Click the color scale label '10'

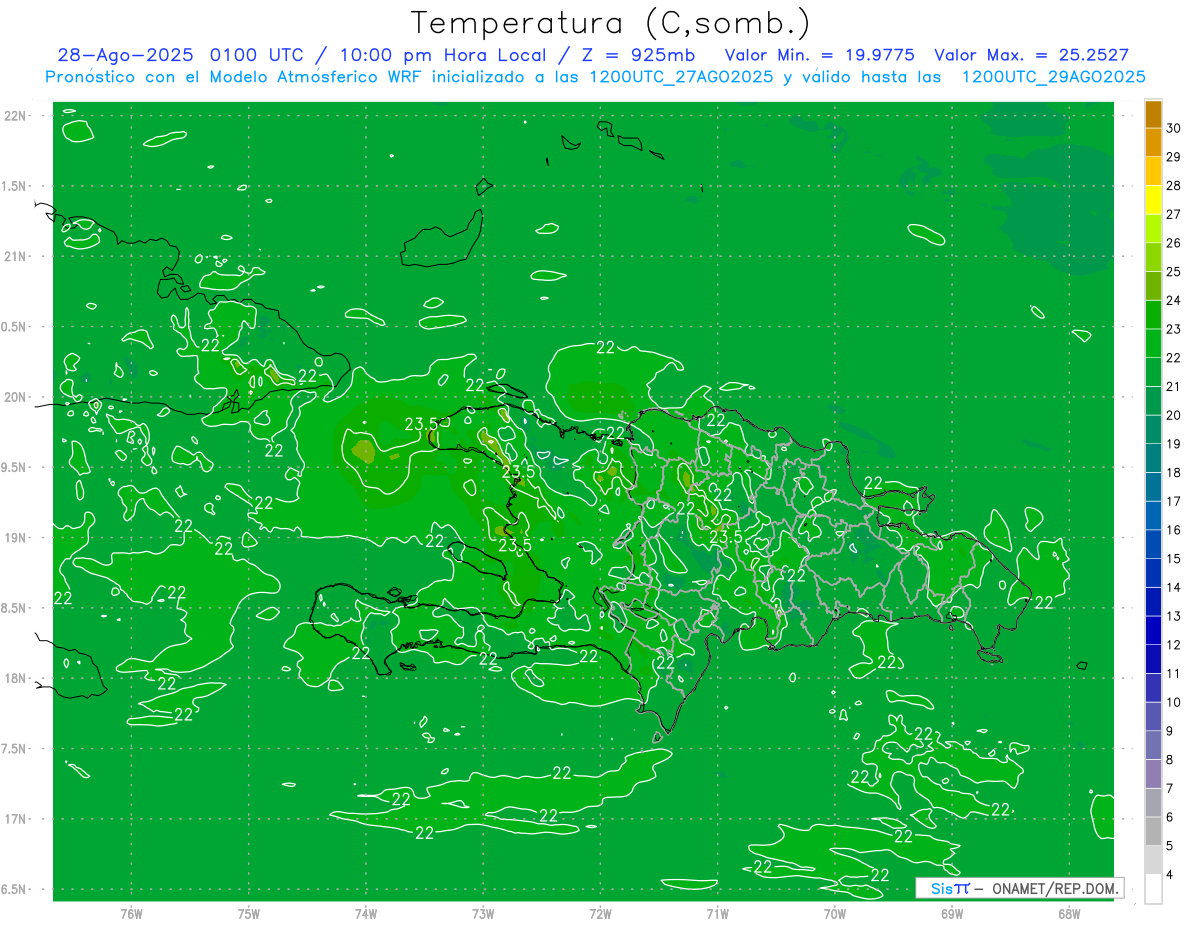click(1173, 702)
